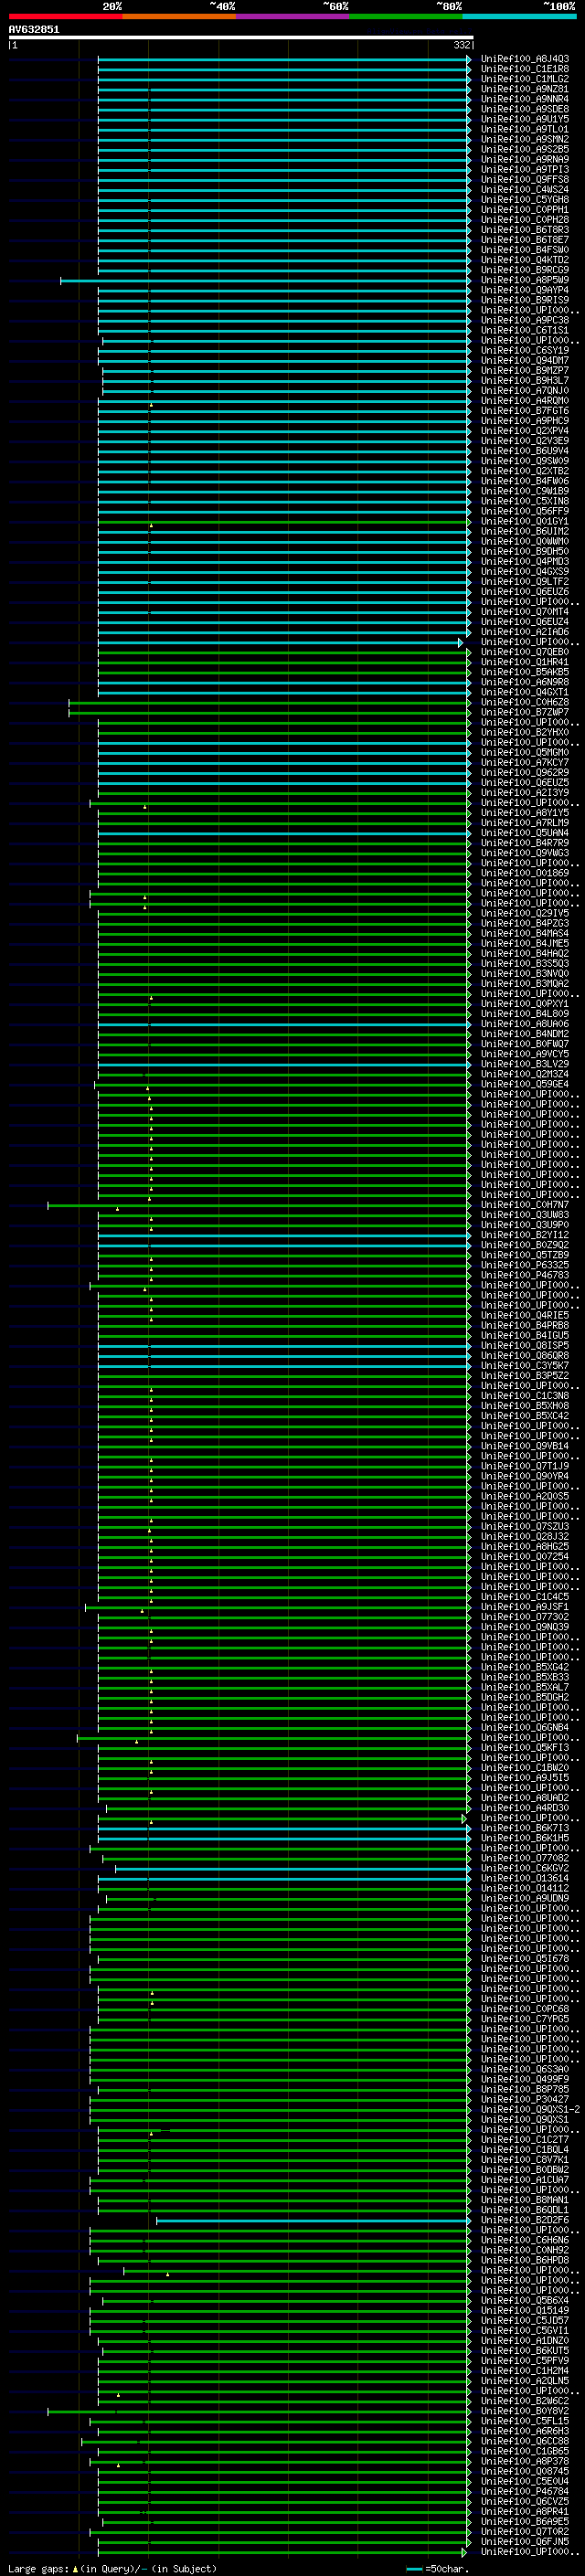Click the cyan bar for UniRef100_B2D2F6

click(x=314, y=2221)
